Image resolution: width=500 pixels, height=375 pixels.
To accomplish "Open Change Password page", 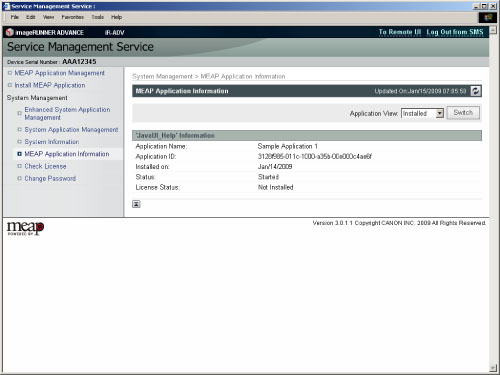I will pos(50,179).
